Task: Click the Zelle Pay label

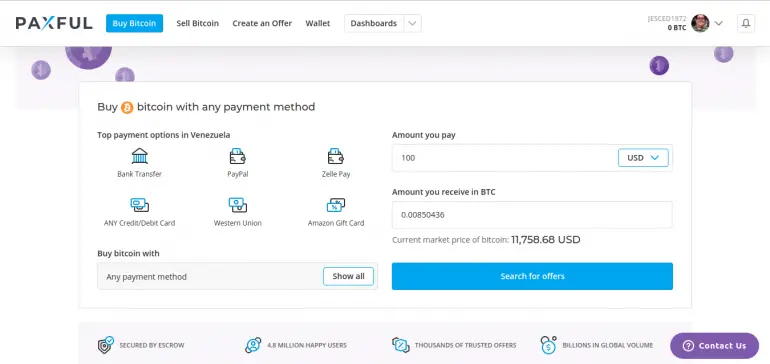Action: (336, 174)
